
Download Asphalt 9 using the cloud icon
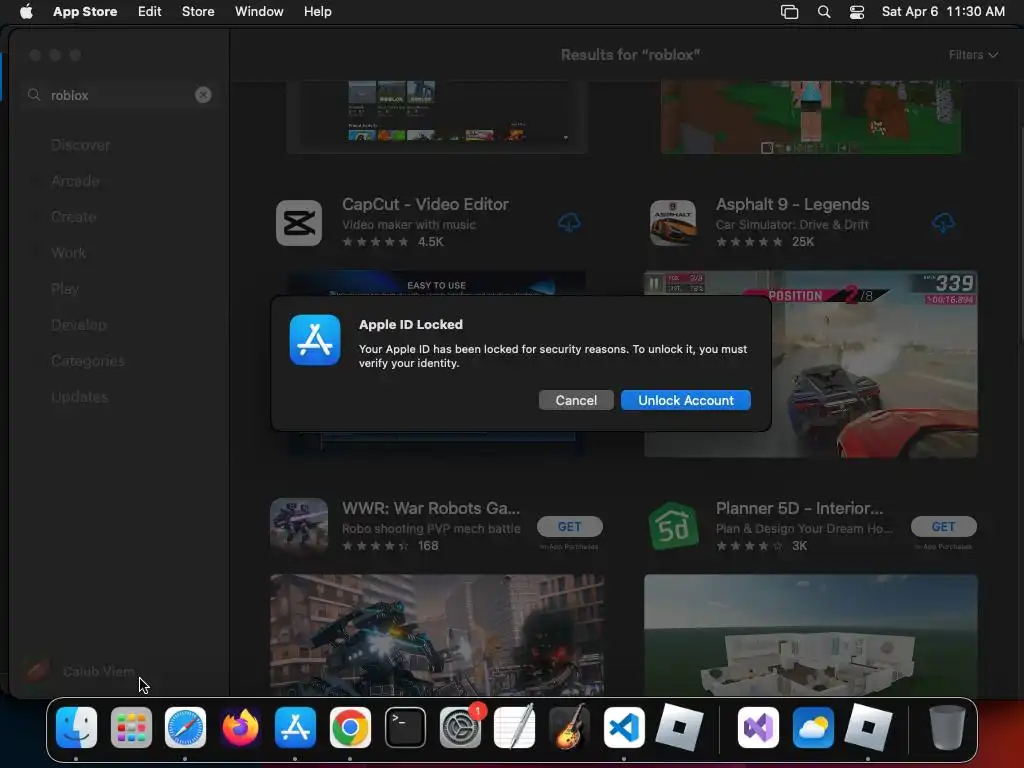(943, 223)
